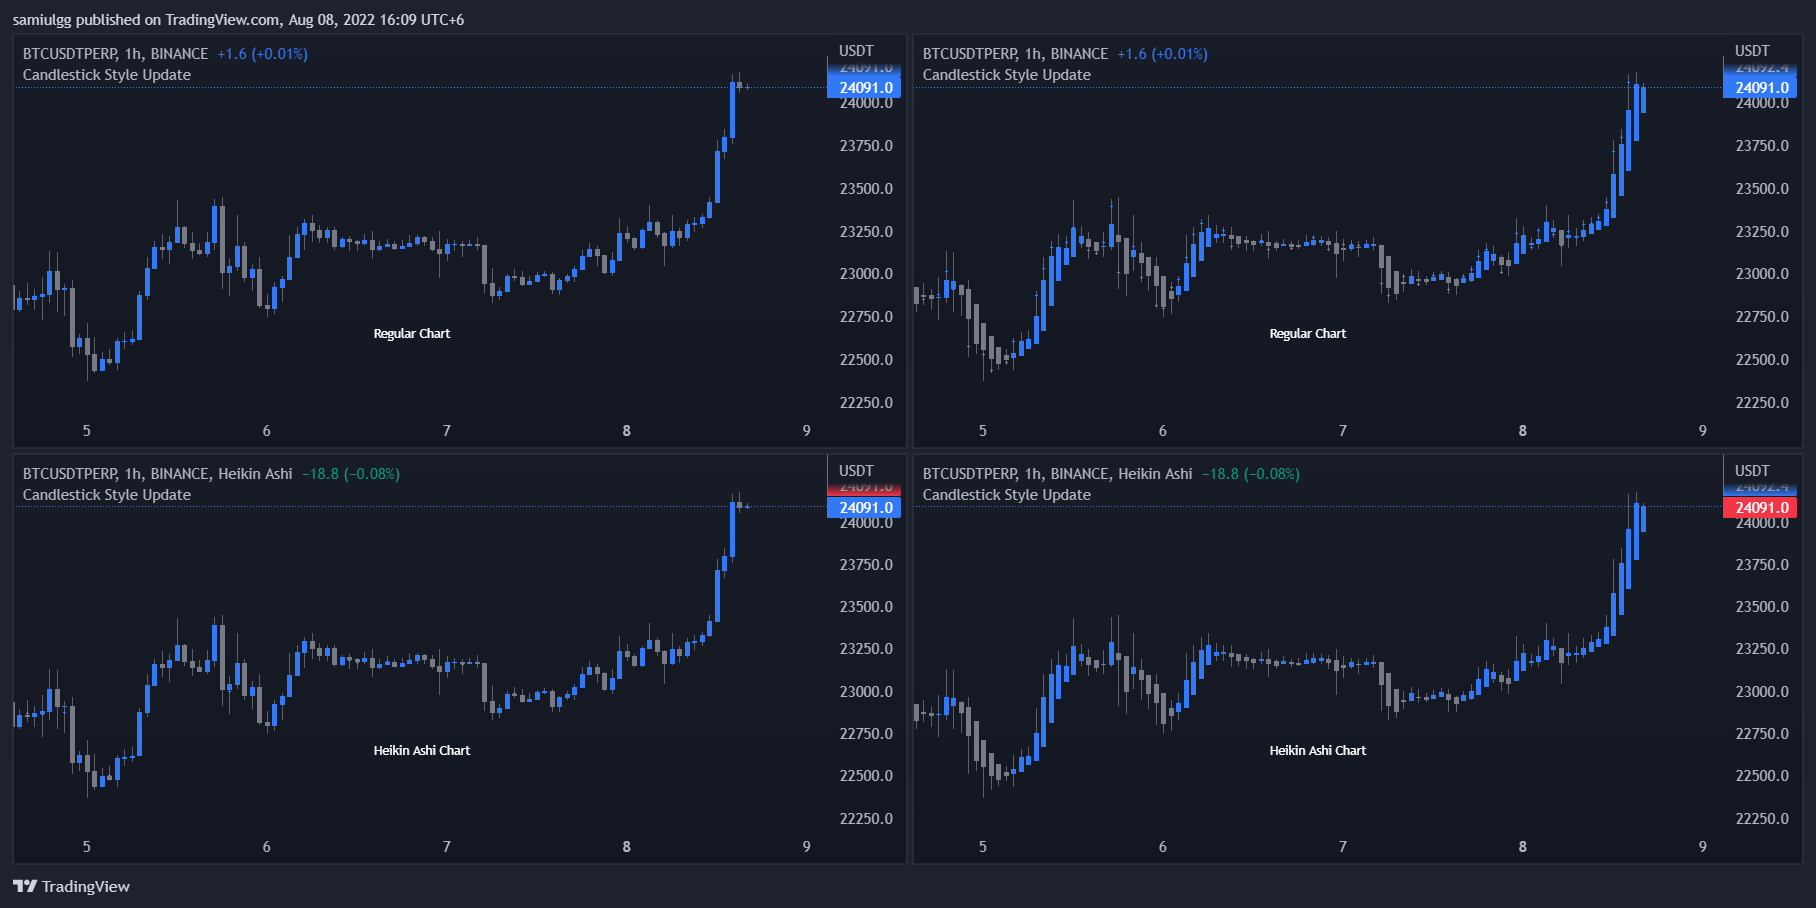Click 23250.0 on top-left chart price axis
The width and height of the screenshot is (1816, 908).
point(866,232)
